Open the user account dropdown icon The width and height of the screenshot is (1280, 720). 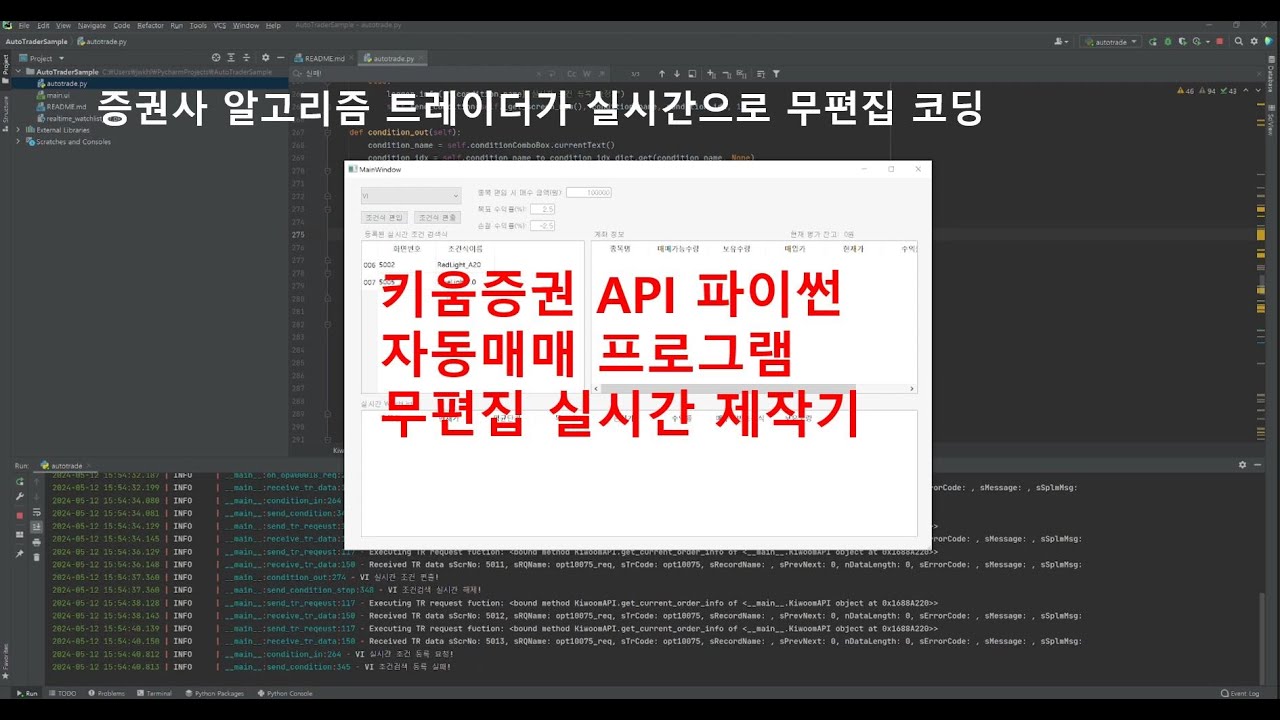click(1060, 42)
